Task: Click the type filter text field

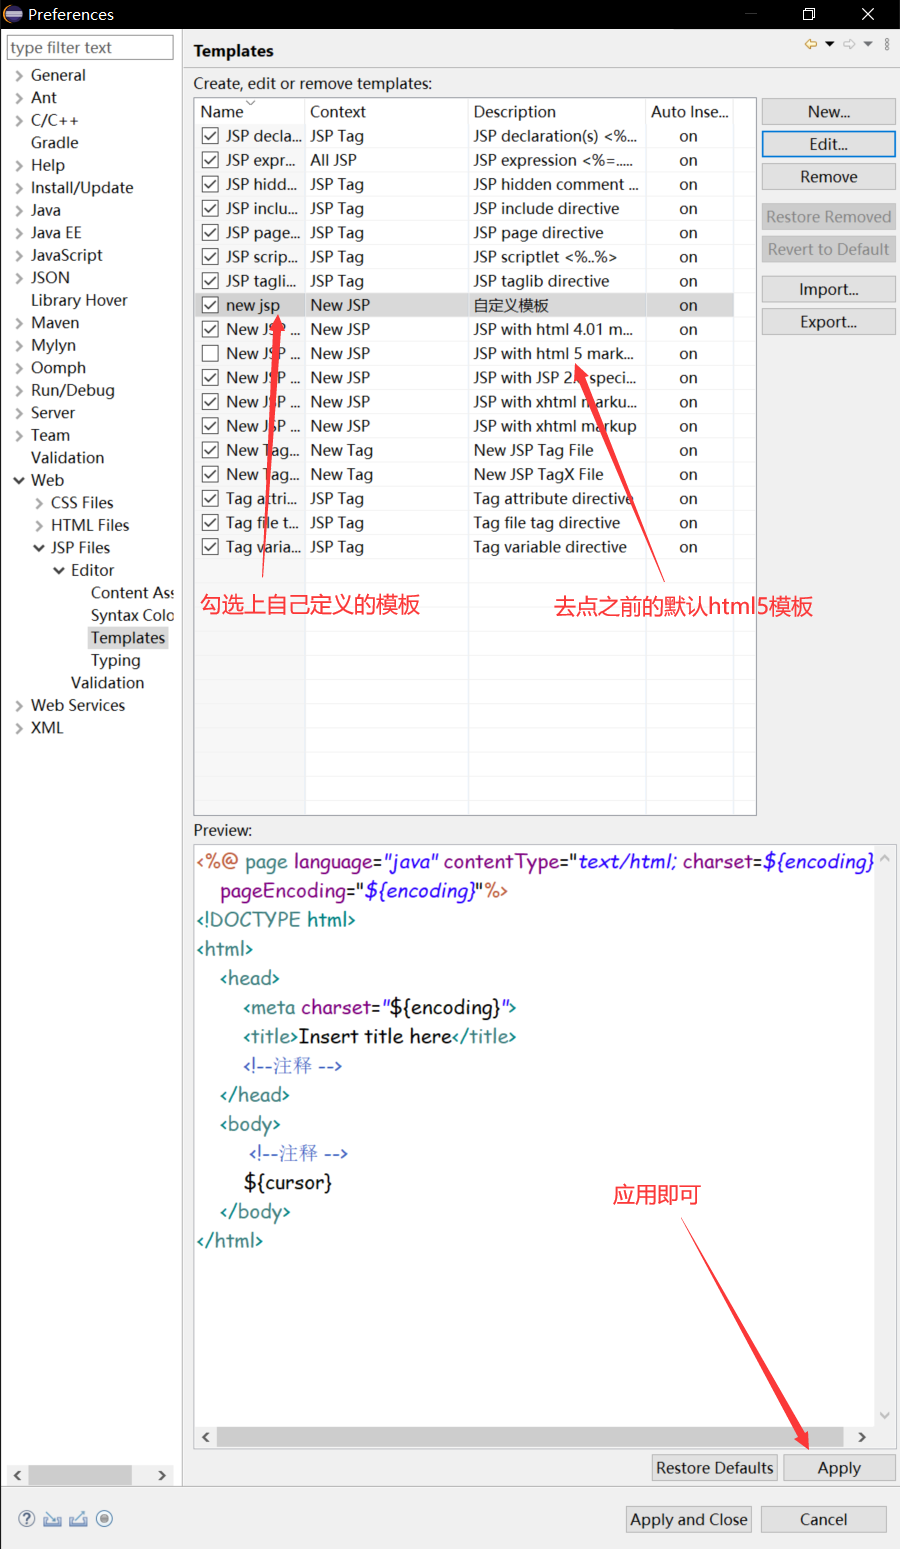Action: point(89,47)
